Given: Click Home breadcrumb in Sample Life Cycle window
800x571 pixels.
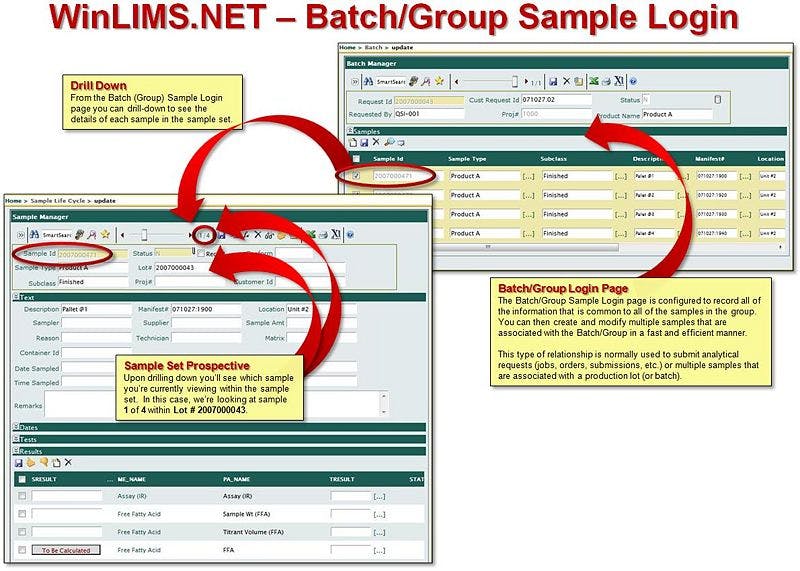Looking at the screenshot, I should [13, 201].
